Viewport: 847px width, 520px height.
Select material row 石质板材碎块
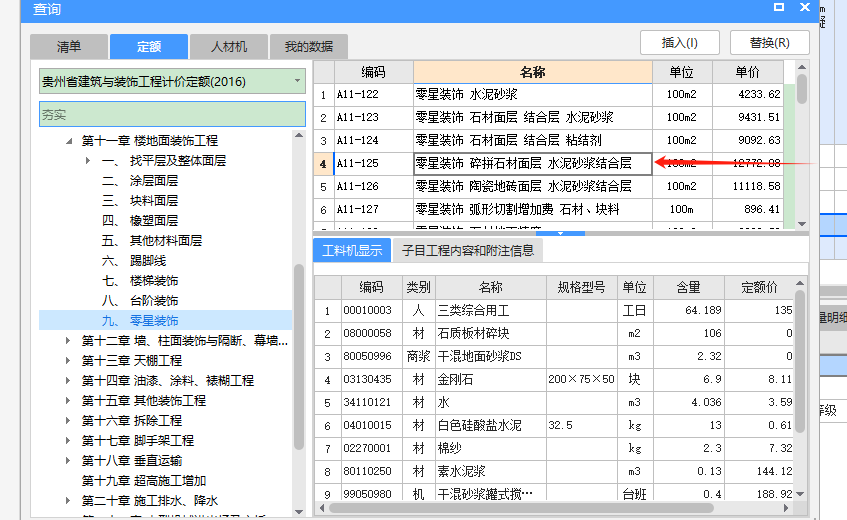554,334
